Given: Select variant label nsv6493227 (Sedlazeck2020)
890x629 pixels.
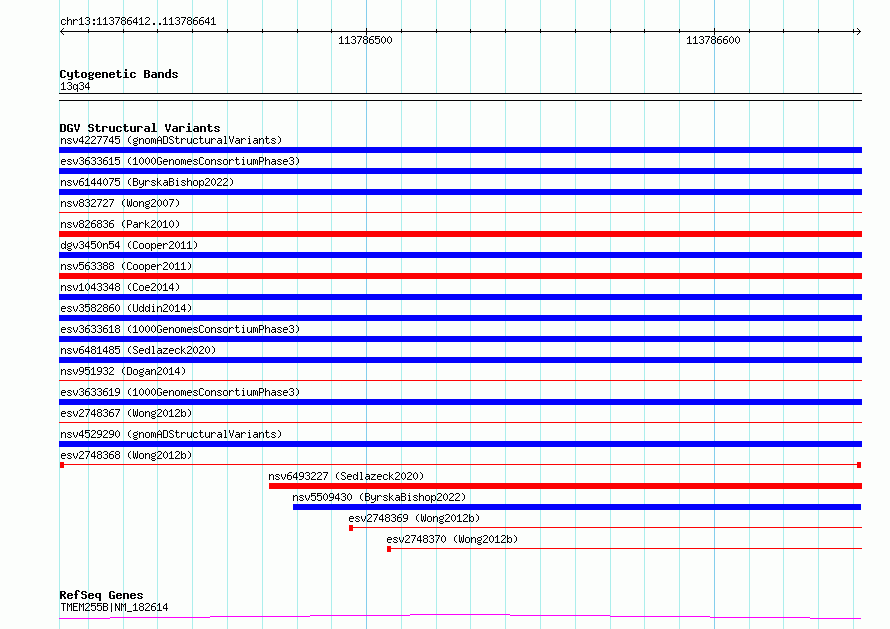Looking at the screenshot, I should tap(346, 476).
